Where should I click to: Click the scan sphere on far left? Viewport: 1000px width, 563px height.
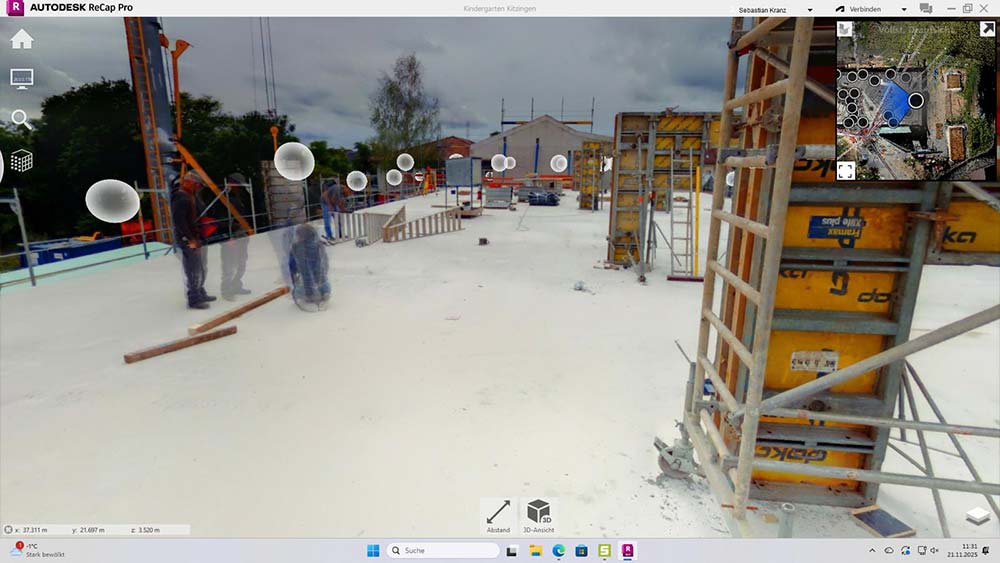click(x=112, y=200)
